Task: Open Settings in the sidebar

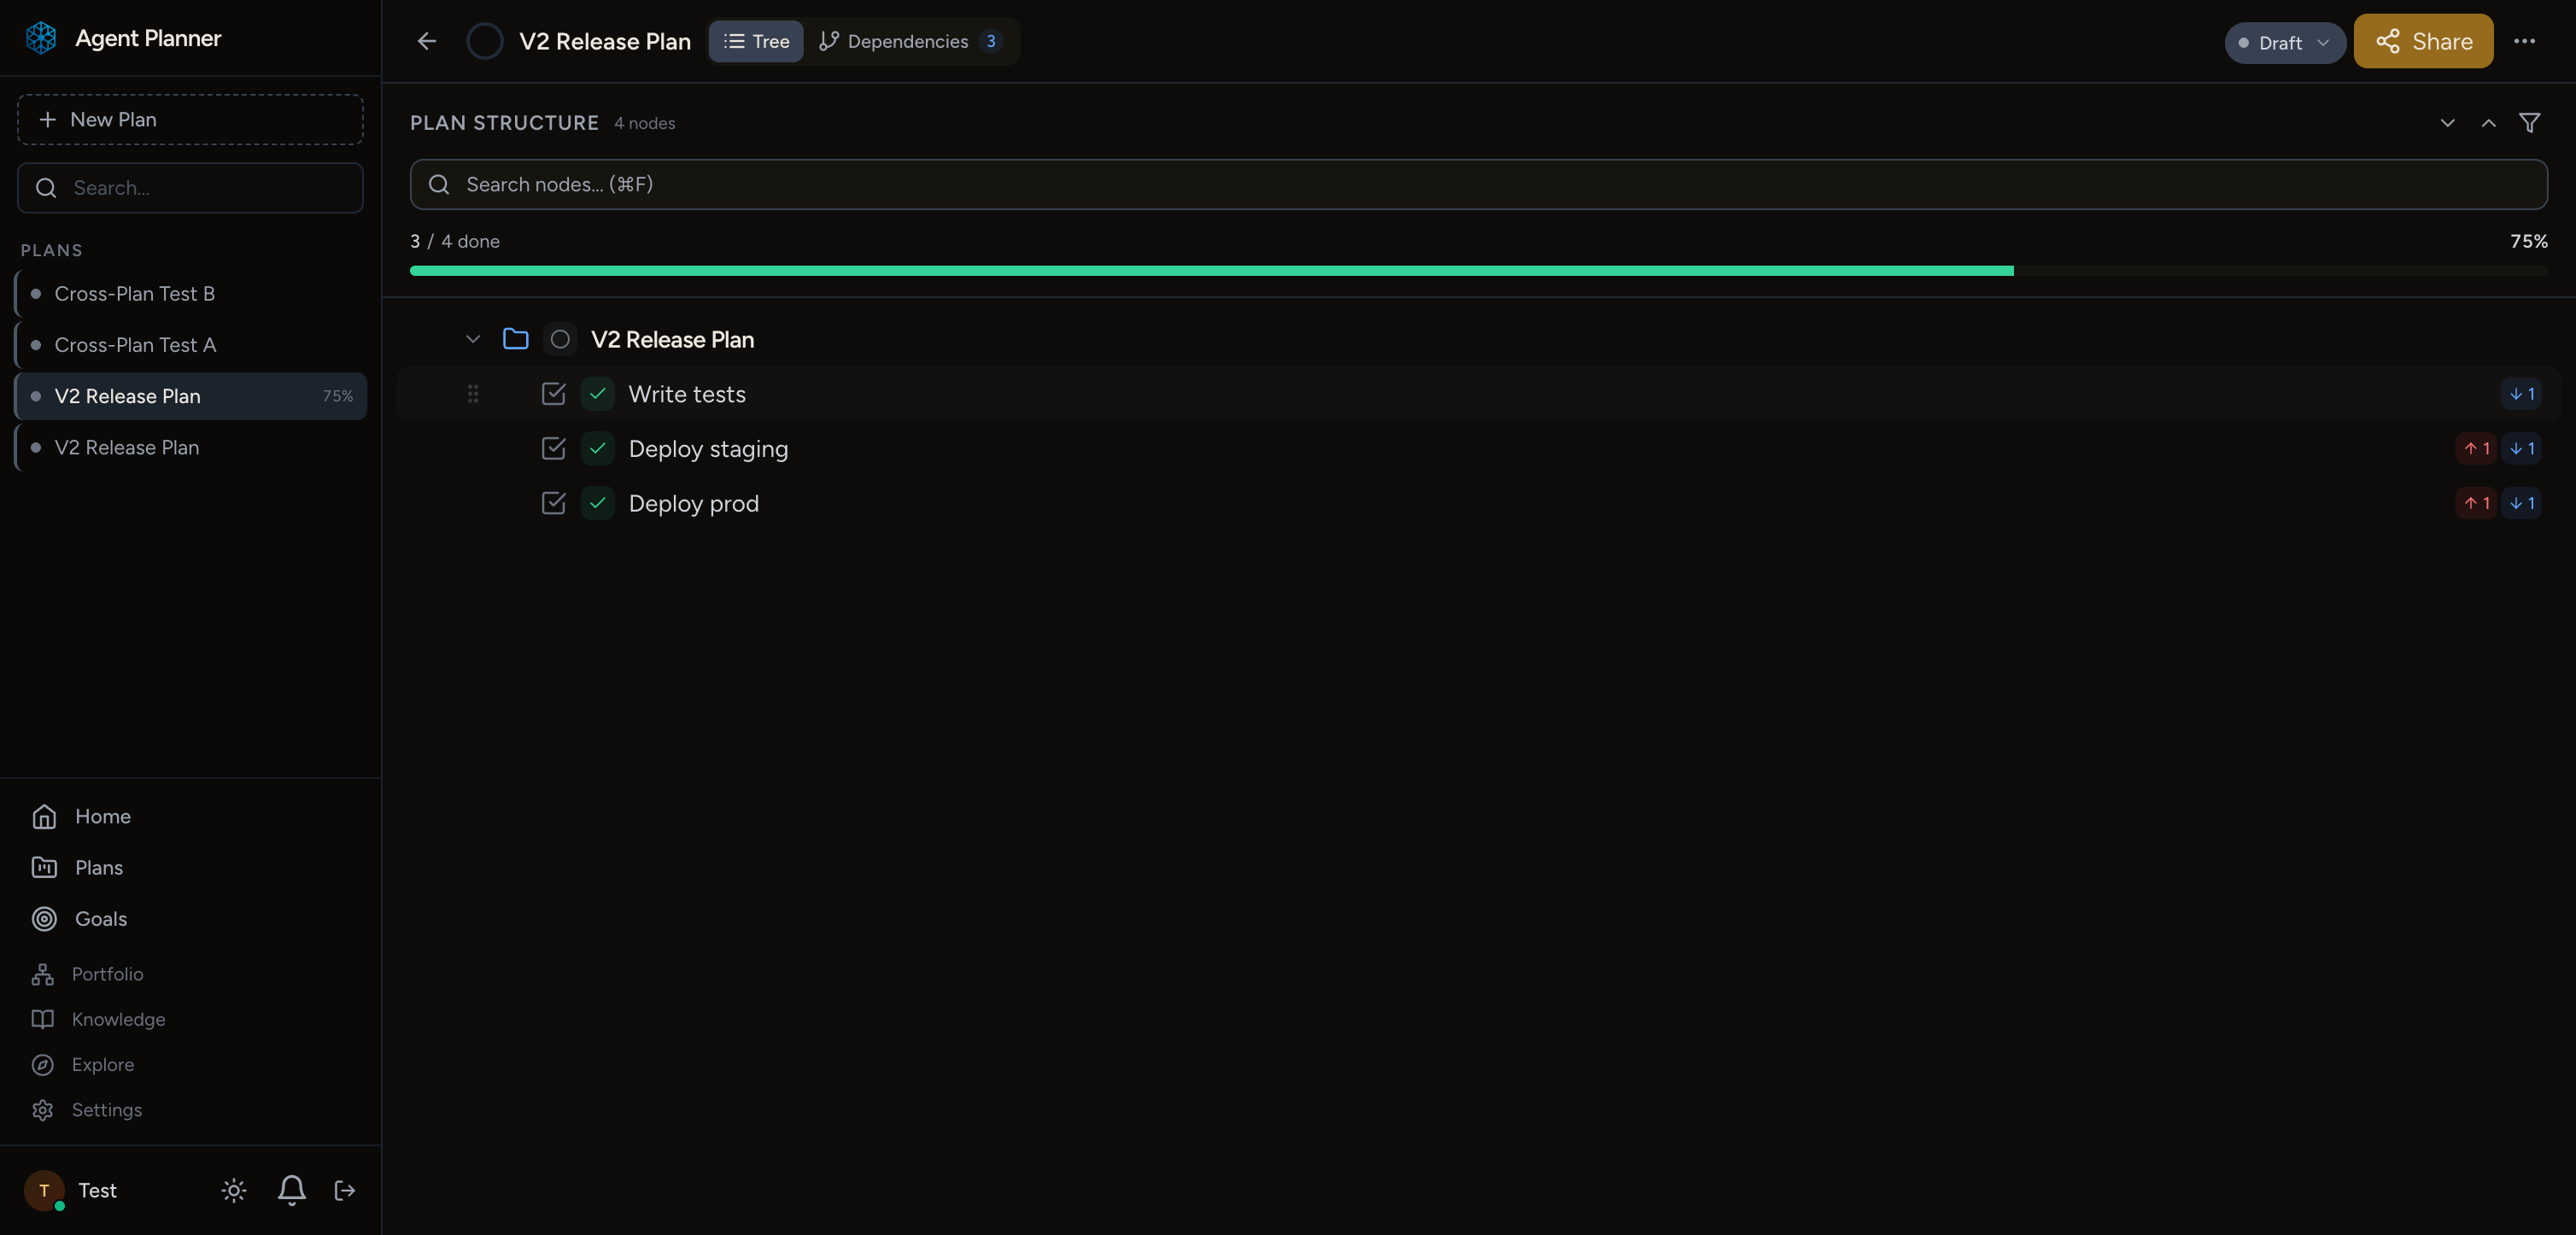Action: [190, 1110]
